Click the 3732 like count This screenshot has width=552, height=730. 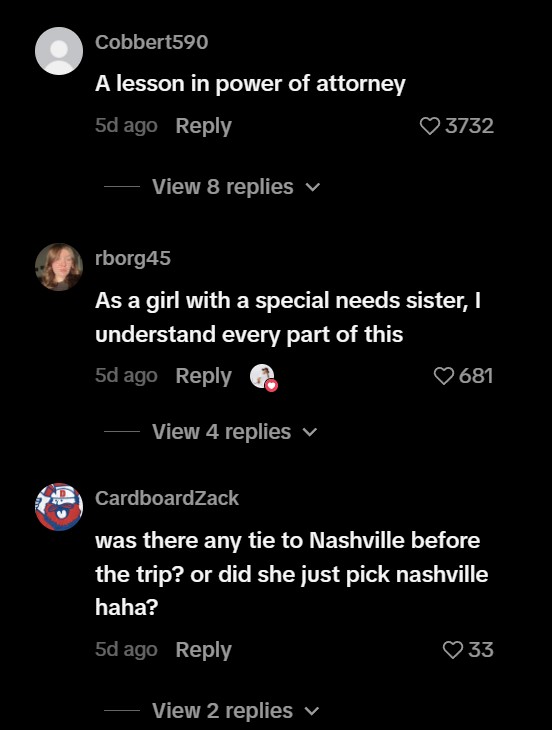(469, 126)
